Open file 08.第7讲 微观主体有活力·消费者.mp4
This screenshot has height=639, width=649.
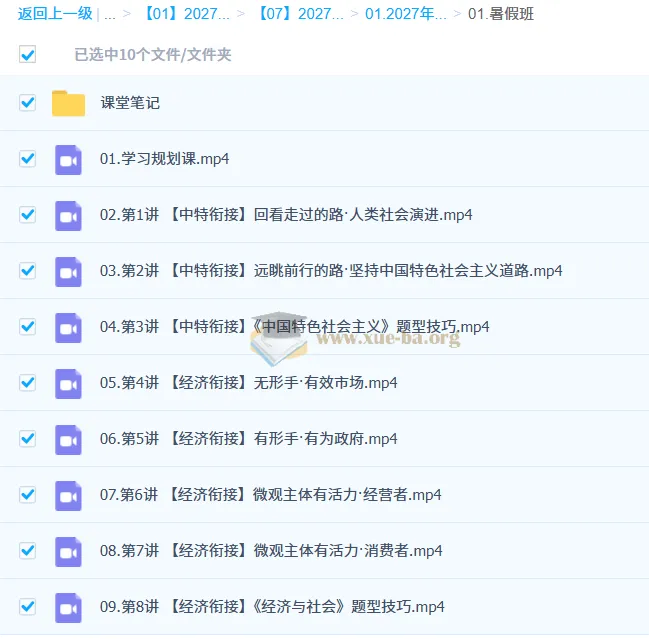[x=271, y=550]
